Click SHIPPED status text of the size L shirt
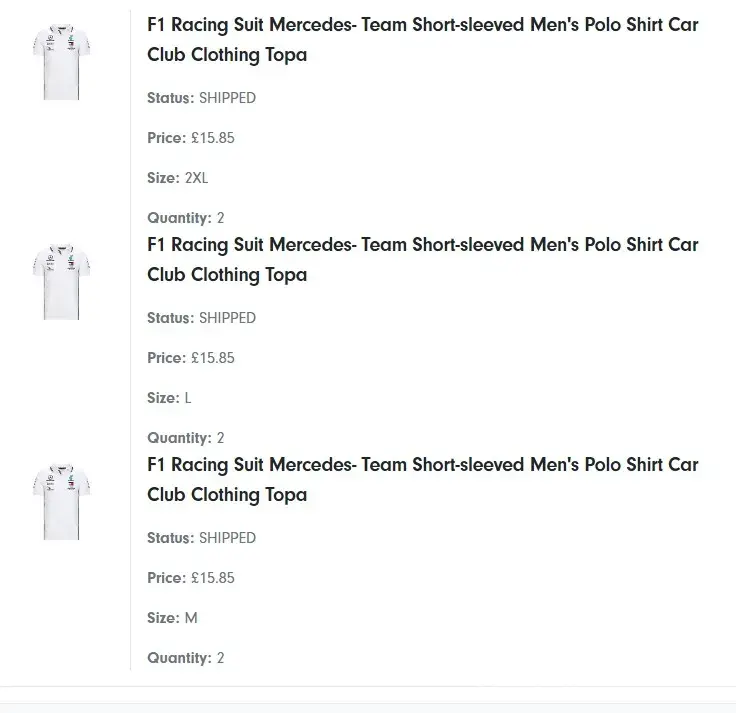The width and height of the screenshot is (736, 713). point(227,318)
